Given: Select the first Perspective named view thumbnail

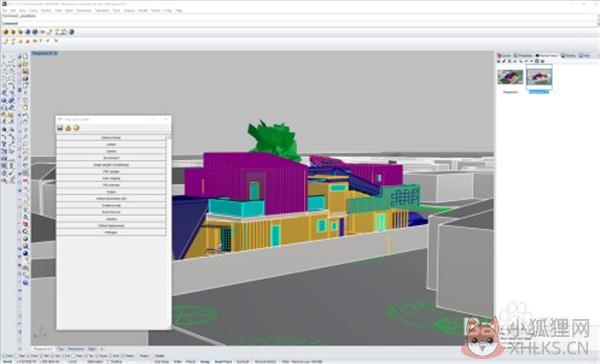Looking at the screenshot, I should 510,77.
